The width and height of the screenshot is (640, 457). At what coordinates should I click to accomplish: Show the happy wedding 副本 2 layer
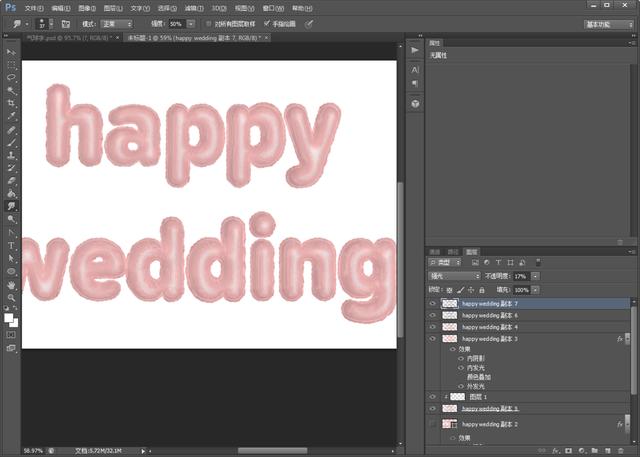(433, 424)
